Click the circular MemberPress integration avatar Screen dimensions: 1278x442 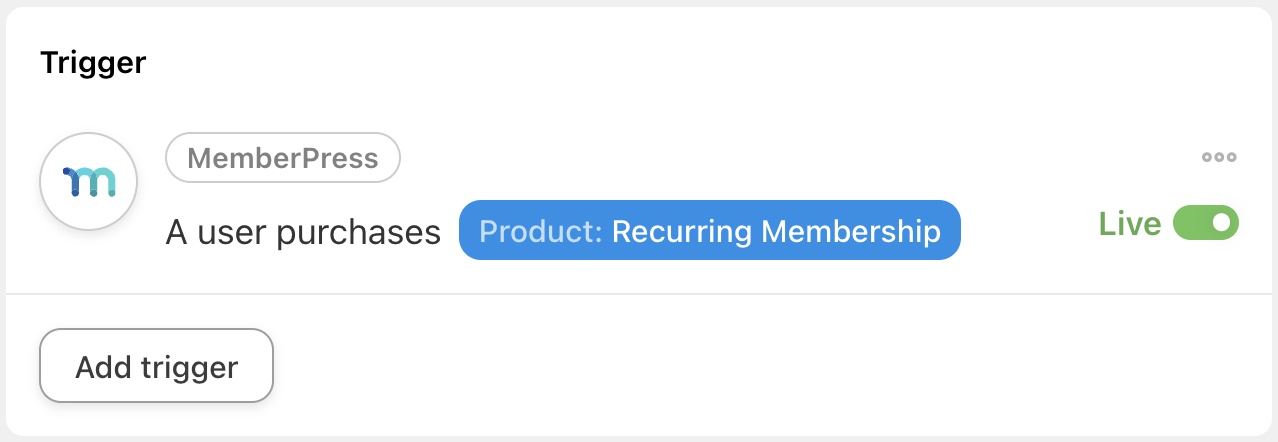tap(88, 182)
